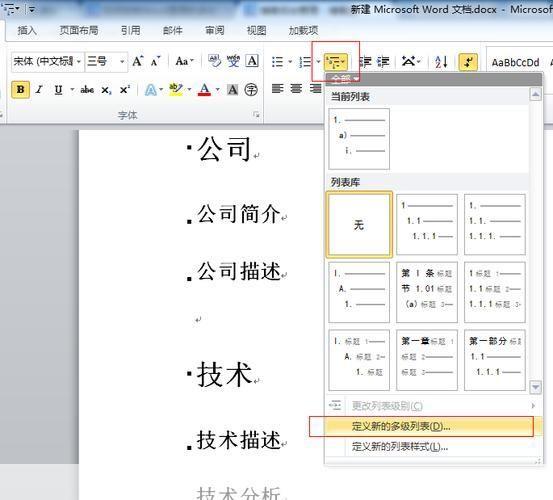Click the Asian Layout icon
This screenshot has height=500, width=553.
(x=411, y=62)
